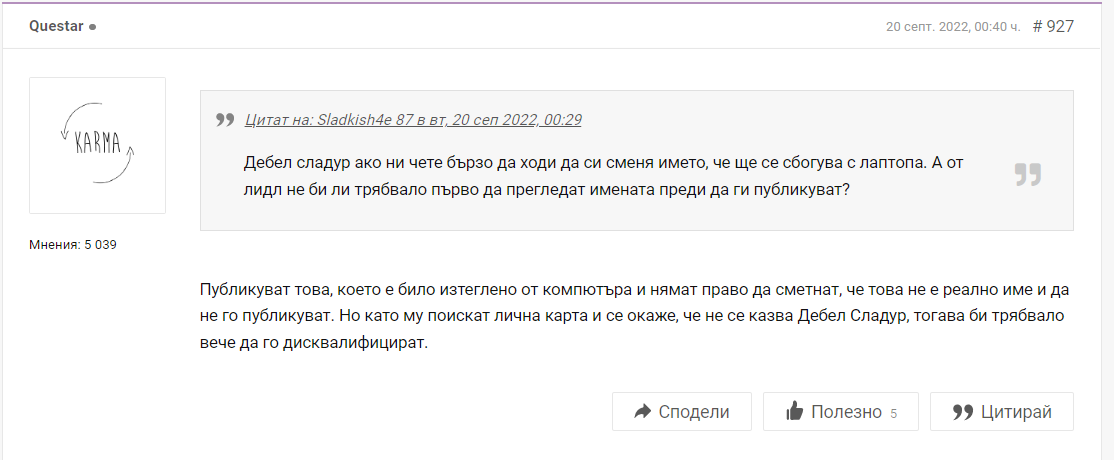This screenshot has width=1114, height=460.
Task: Click the share arrow icon beside Сподели
Action: click(642, 412)
